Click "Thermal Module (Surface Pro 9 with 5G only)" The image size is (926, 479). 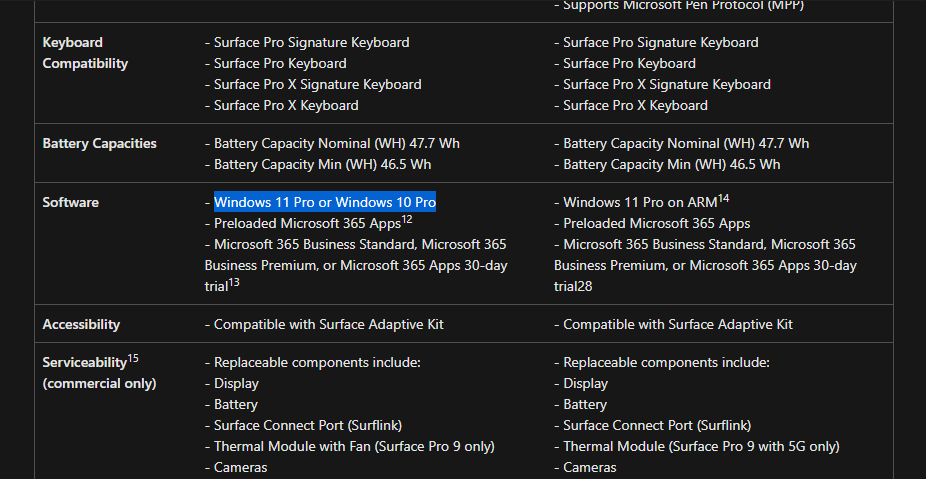tap(701, 447)
